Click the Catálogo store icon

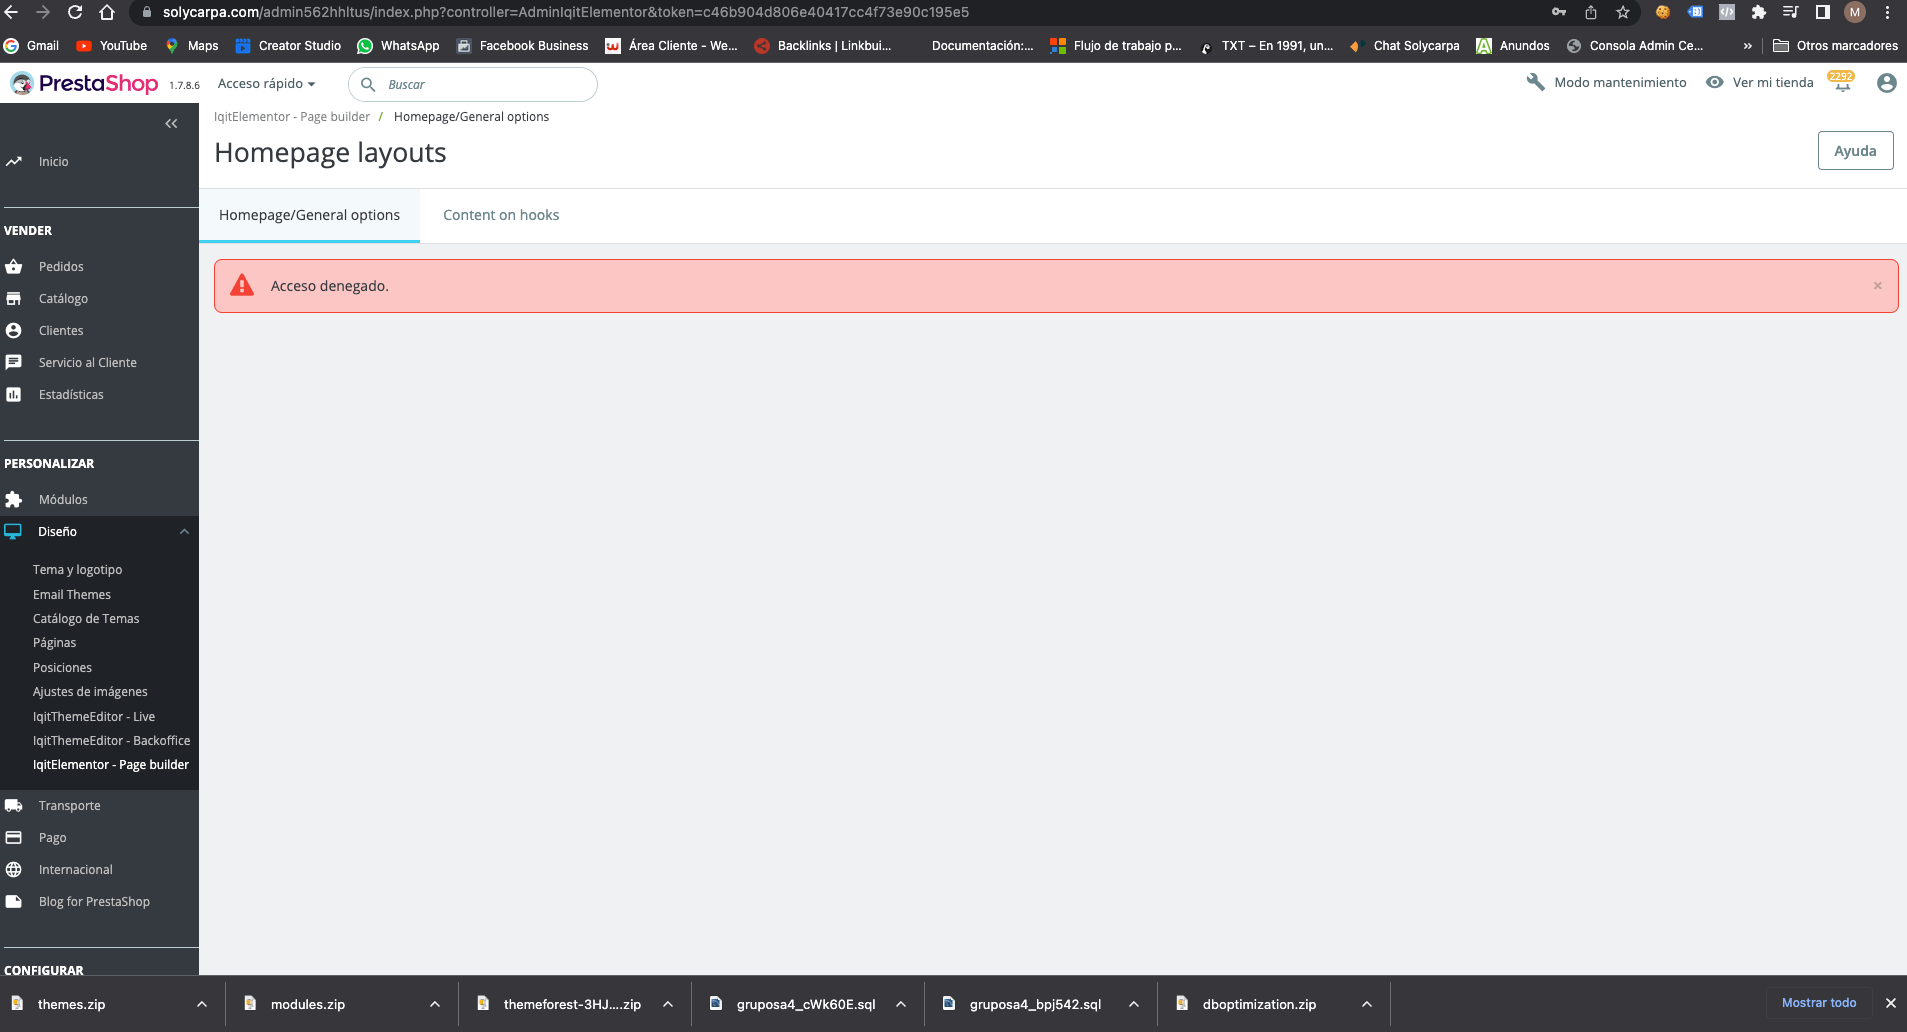14,298
